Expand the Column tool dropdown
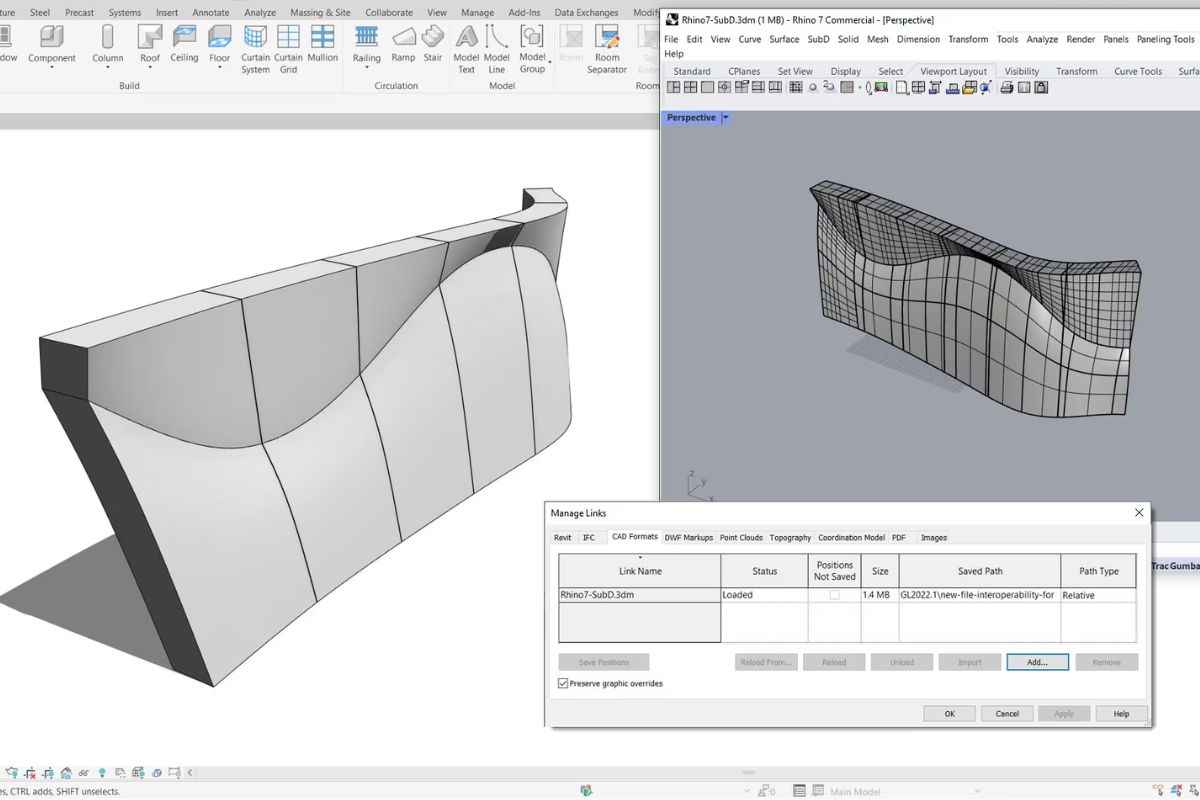 point(108,68)
